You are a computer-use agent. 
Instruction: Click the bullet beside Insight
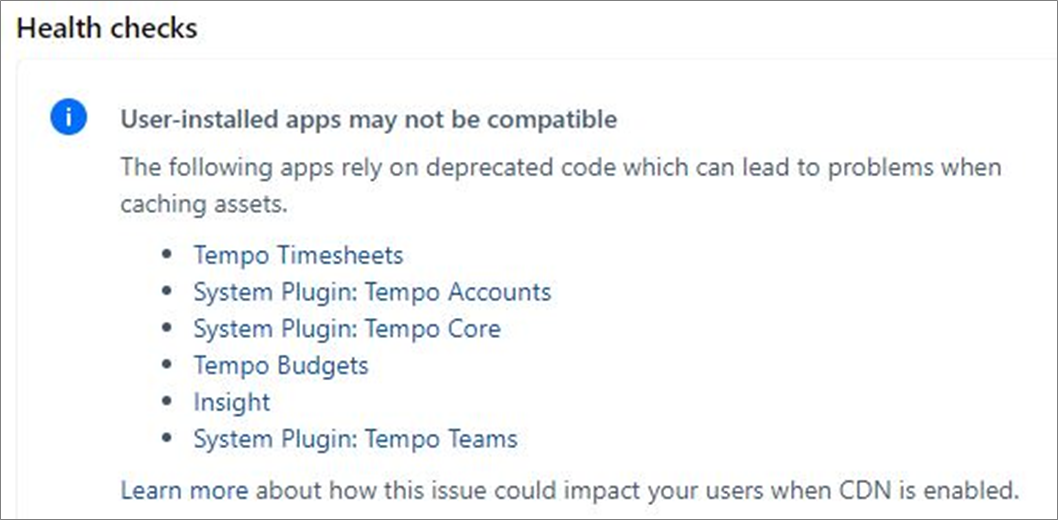click(167, 402)
